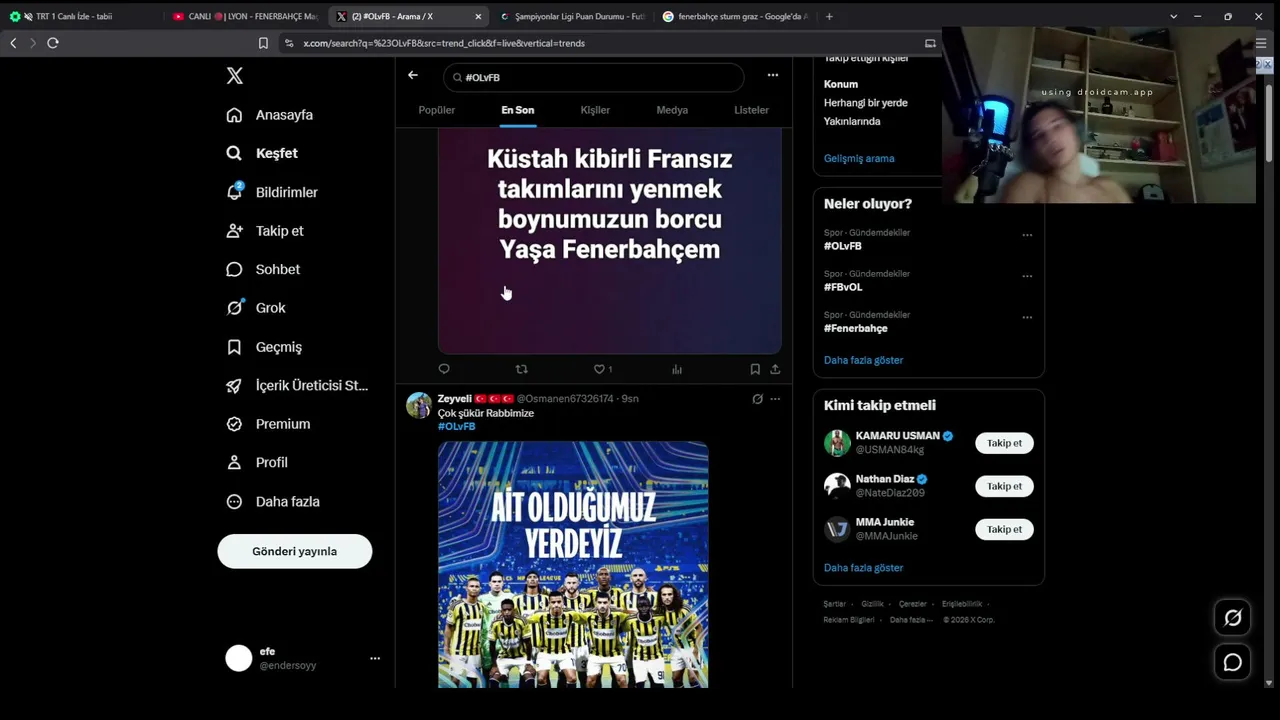Open more options for Zeyveli's post

pyautogui.click(x=775, y=399)
